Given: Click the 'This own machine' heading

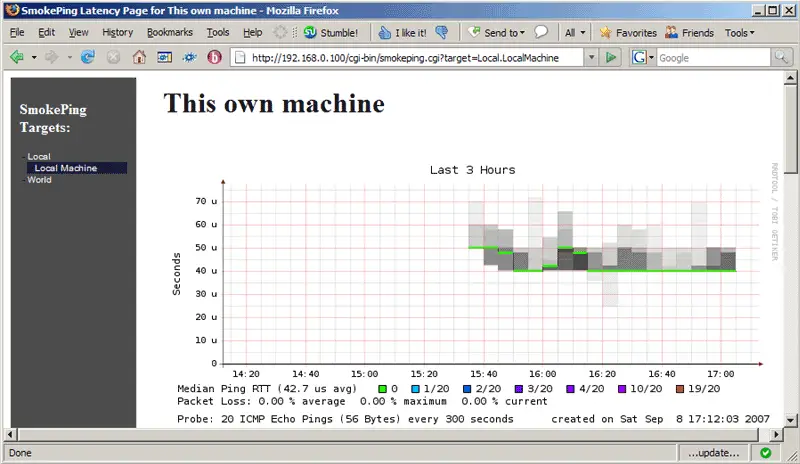Looking at the screenshot, I should click(274, 104).
